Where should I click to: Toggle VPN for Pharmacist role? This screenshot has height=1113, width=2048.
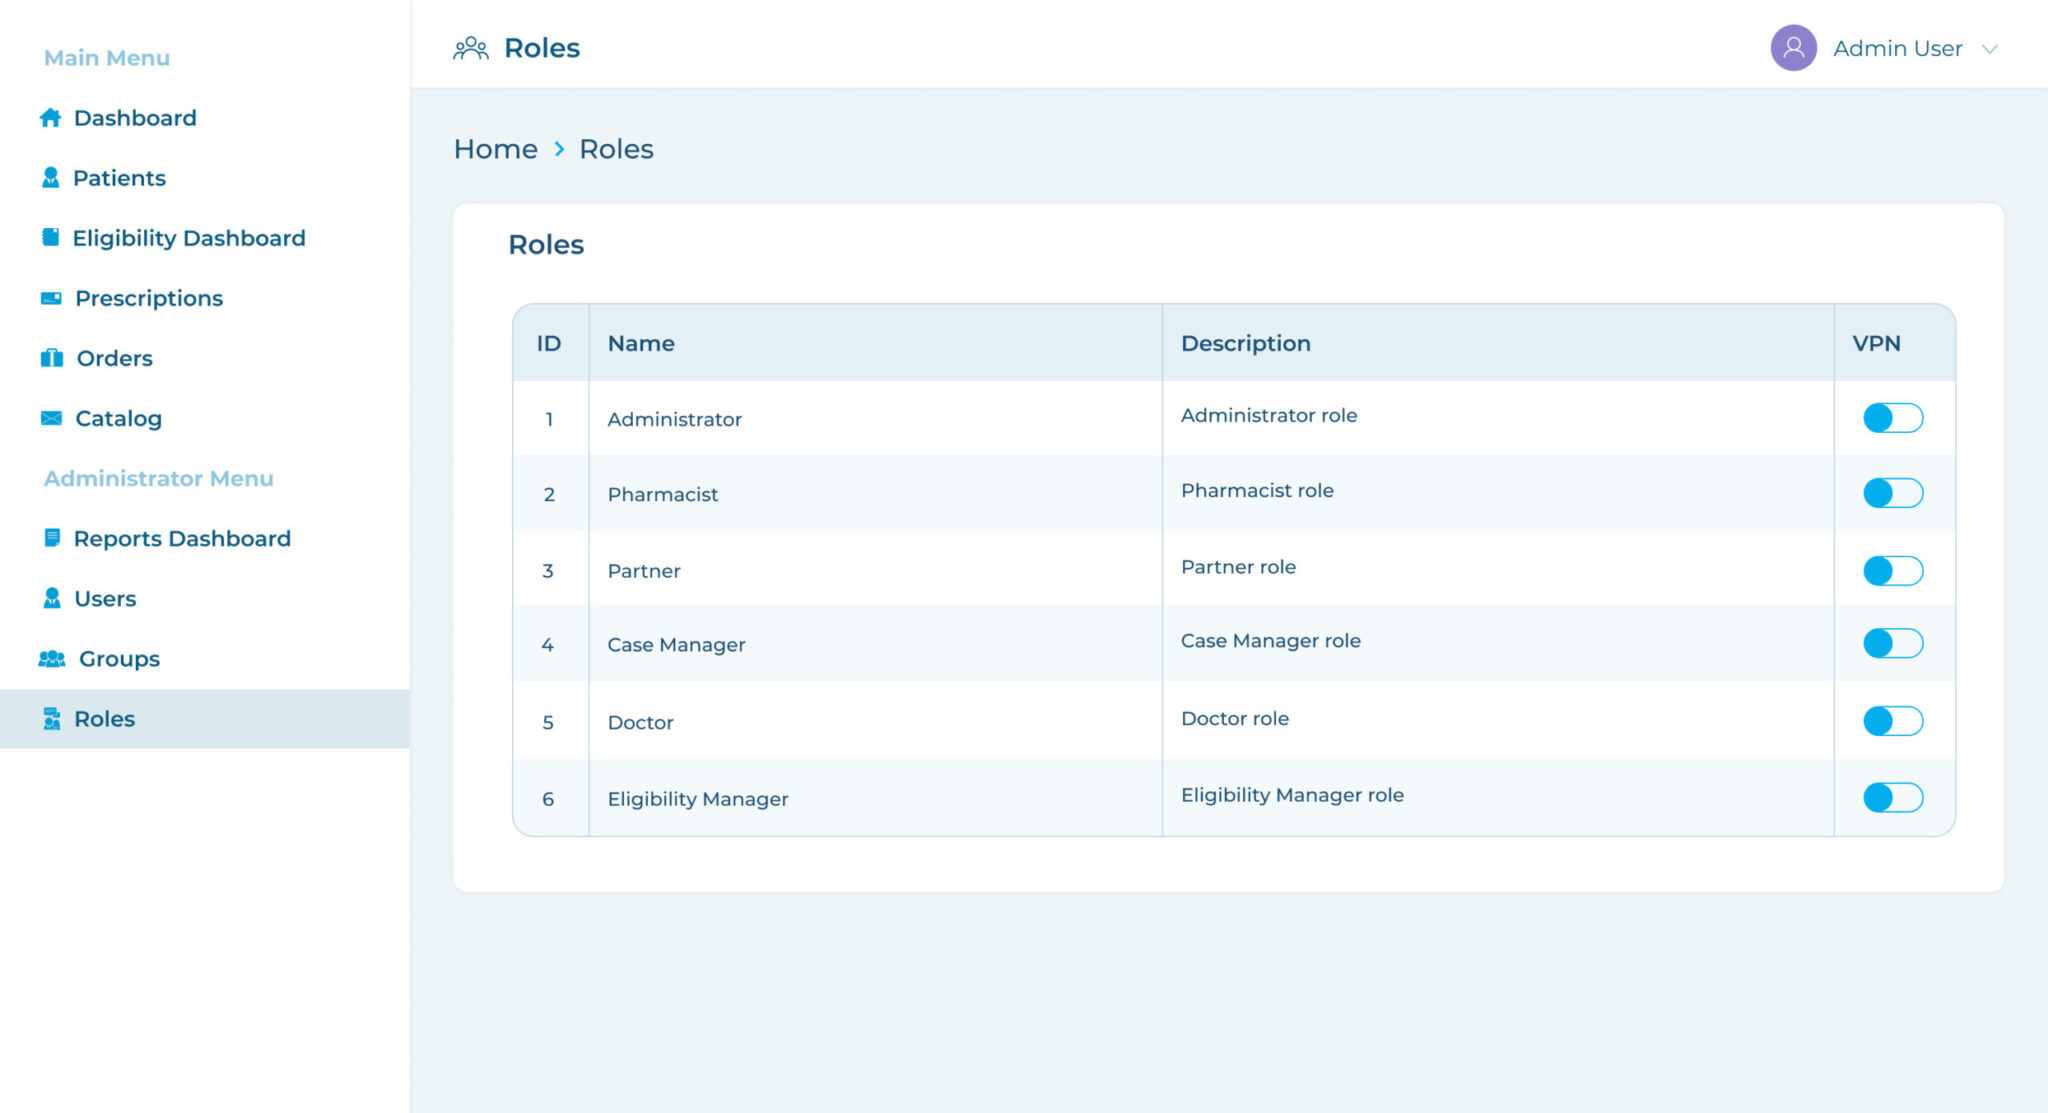click(1893, 493)
